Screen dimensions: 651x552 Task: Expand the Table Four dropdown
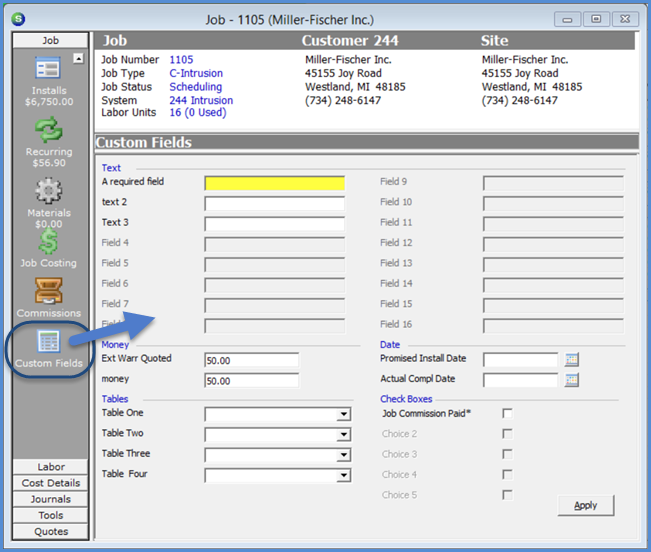[343, 475]
